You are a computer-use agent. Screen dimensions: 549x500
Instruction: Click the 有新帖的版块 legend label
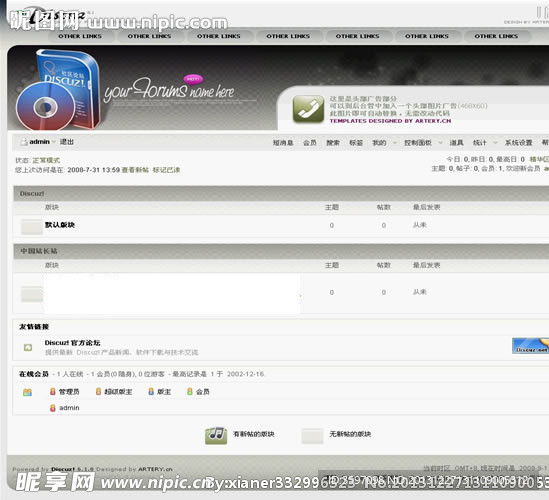coord(254,434)
